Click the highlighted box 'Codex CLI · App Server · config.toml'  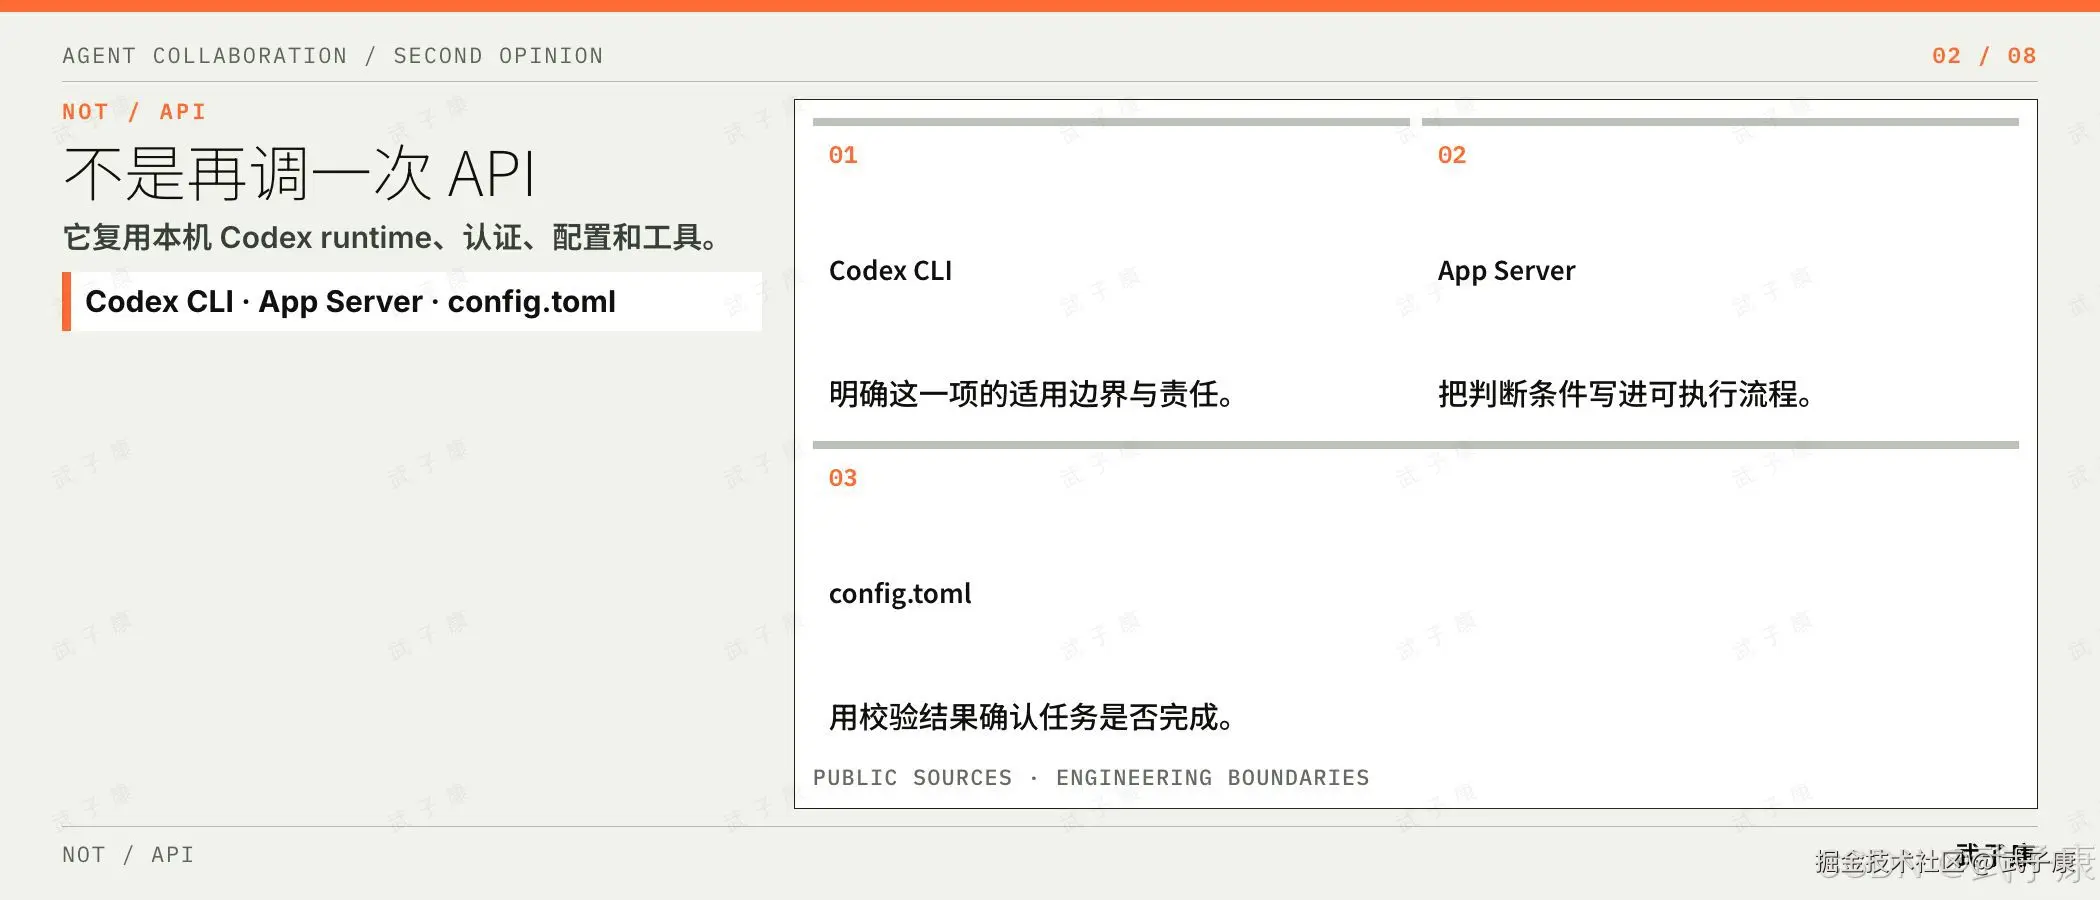click(x=412, y=301)
